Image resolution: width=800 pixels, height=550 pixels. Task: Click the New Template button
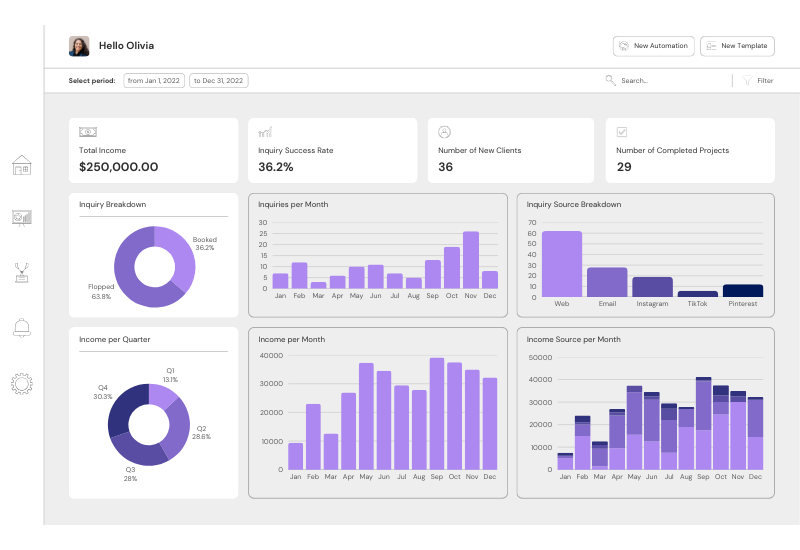pyautogui.click(x=737, y=46)
